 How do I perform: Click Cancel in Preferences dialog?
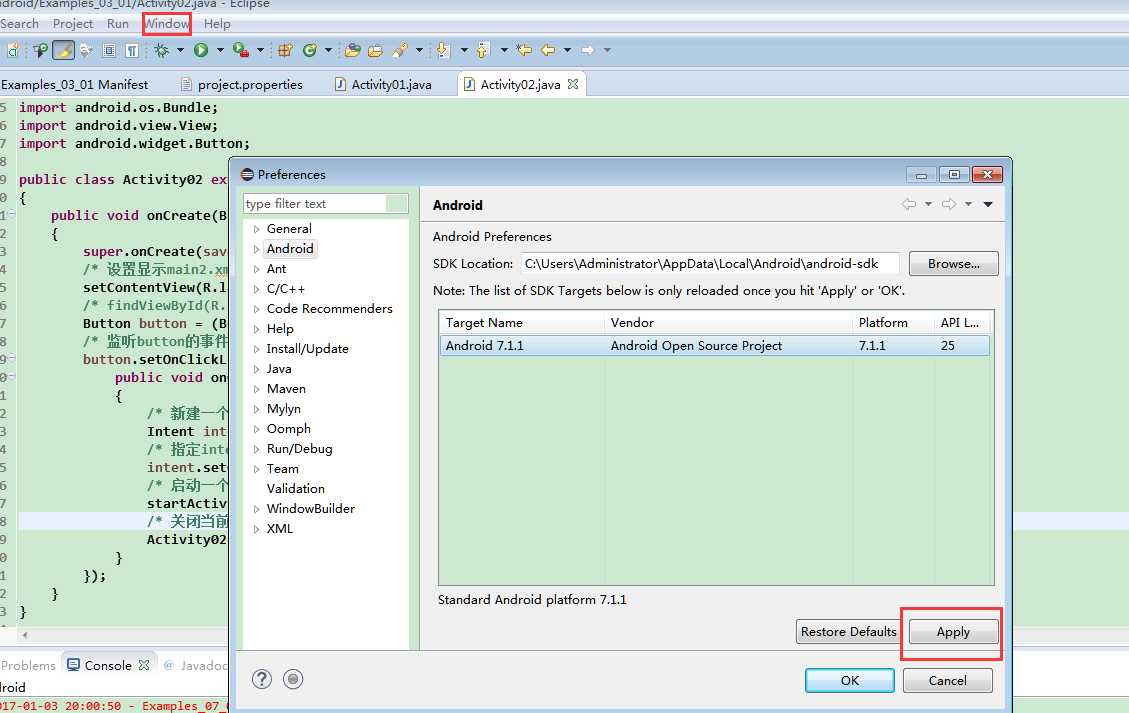[x=948, y=681]
